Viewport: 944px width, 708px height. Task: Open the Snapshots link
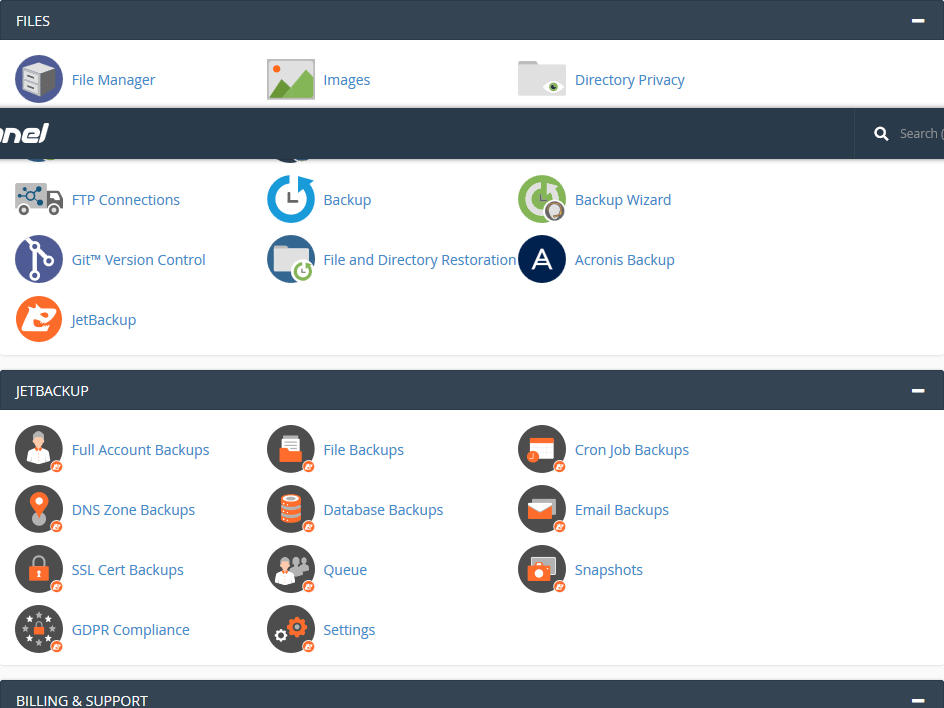[x=609, y=570]
